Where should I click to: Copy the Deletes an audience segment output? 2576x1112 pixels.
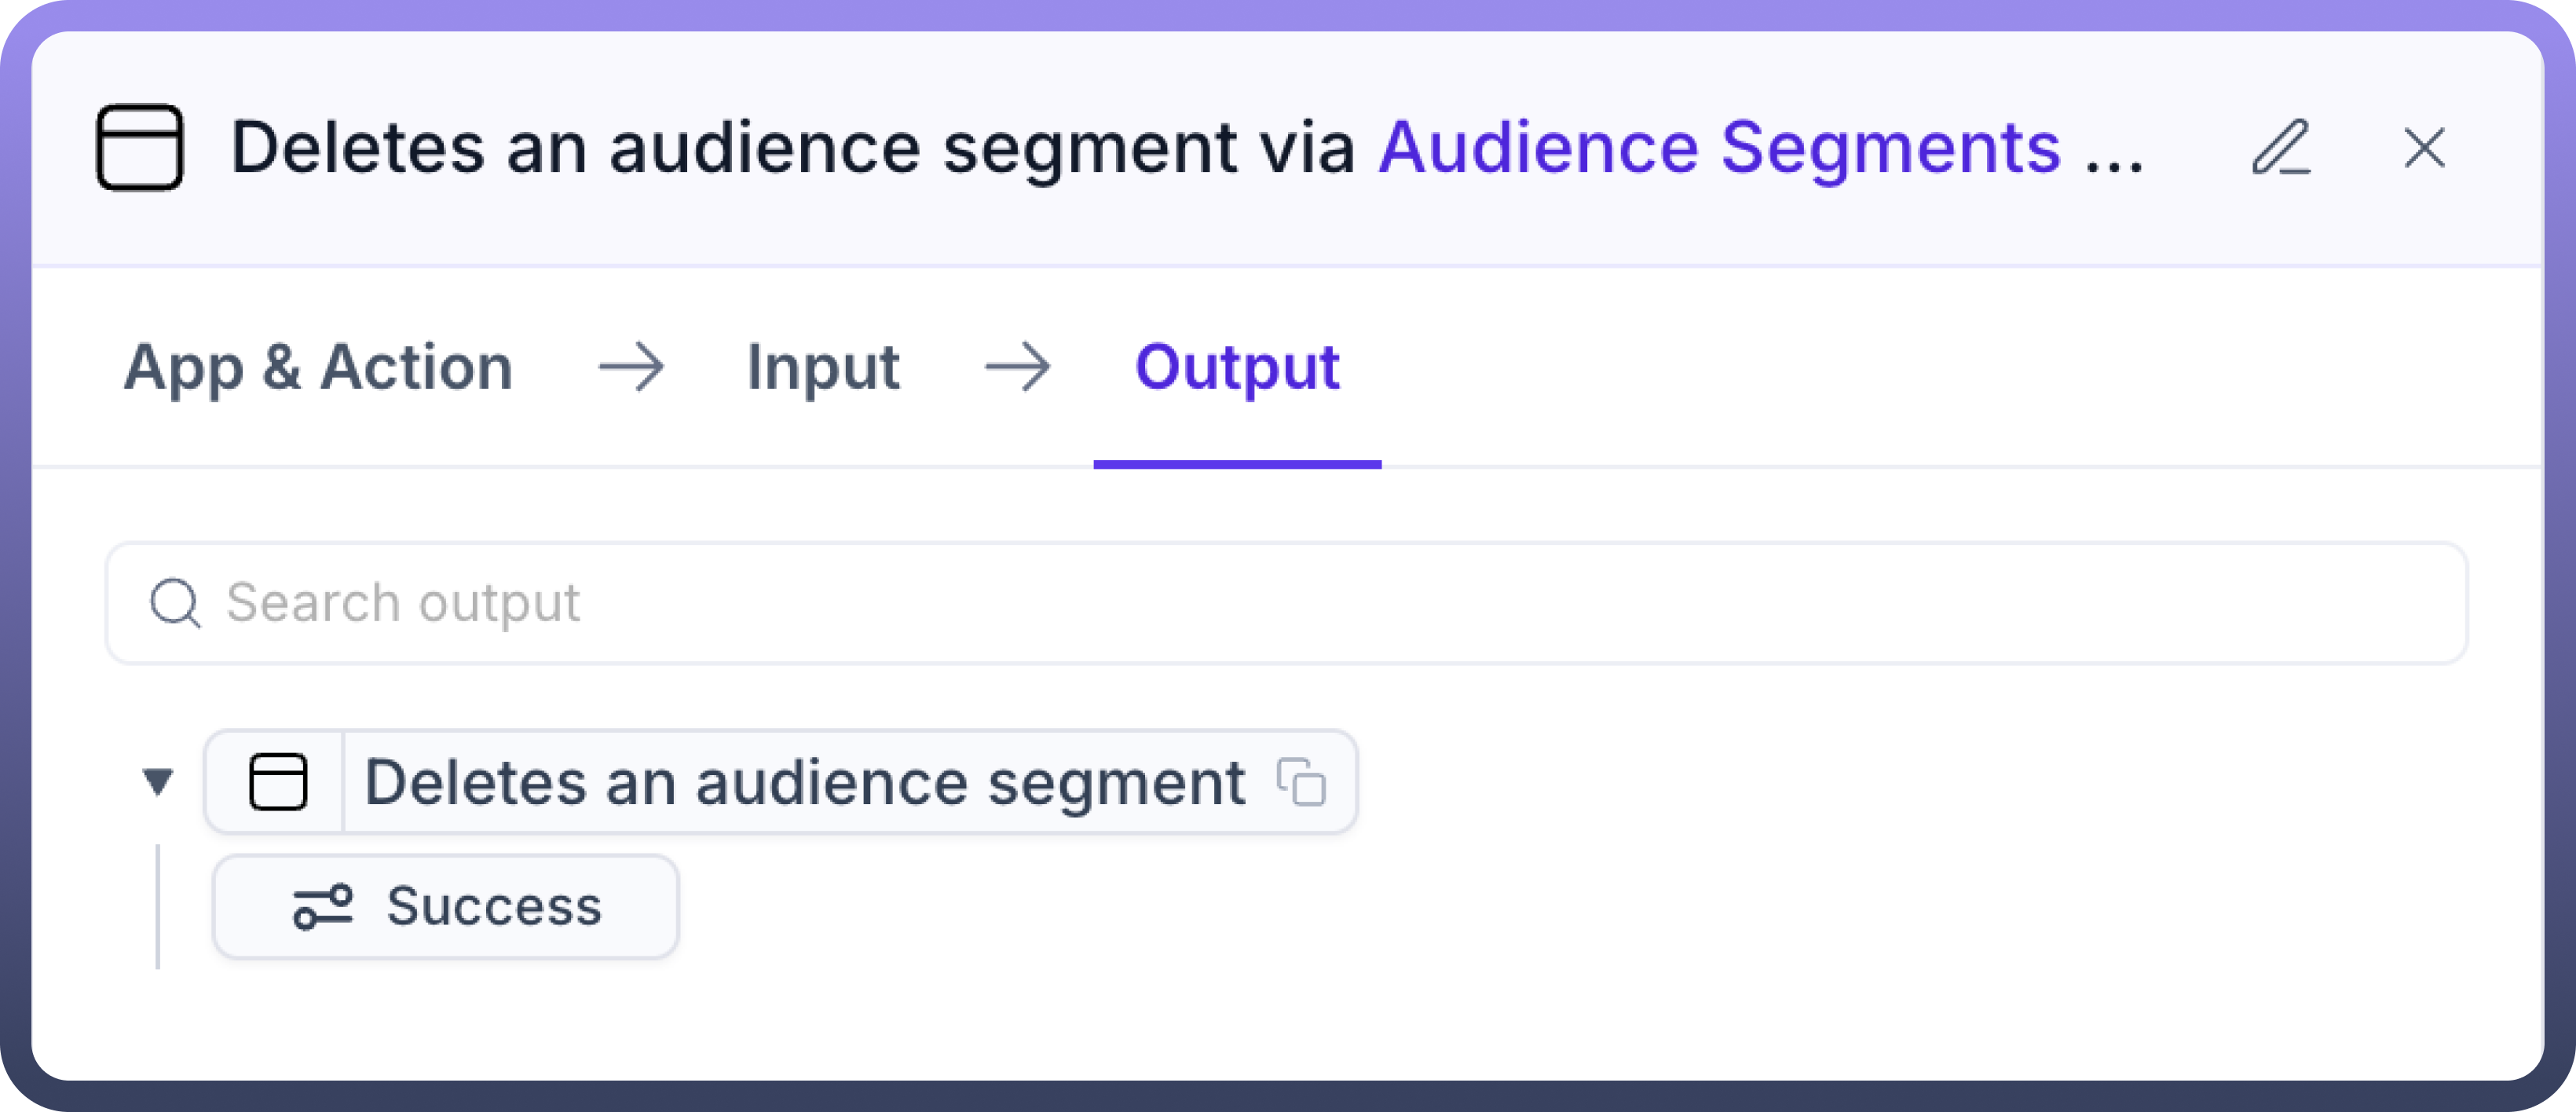[x=1301, y=781]
